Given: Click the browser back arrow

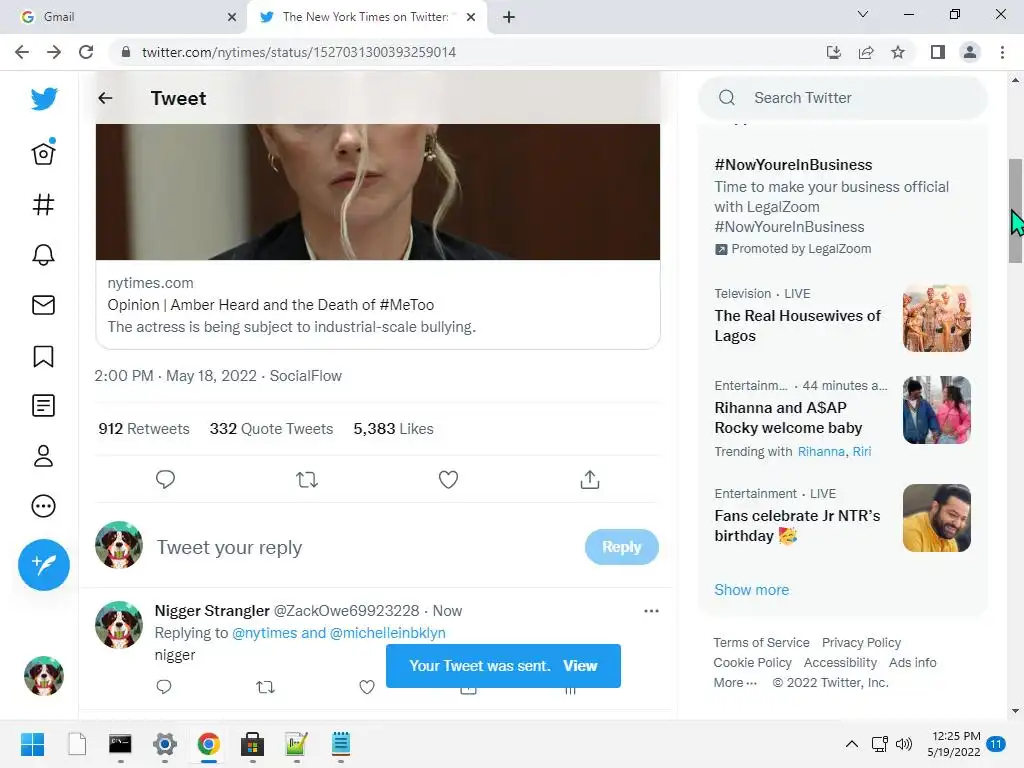Looking at the screenshot, I should point(22,52).
